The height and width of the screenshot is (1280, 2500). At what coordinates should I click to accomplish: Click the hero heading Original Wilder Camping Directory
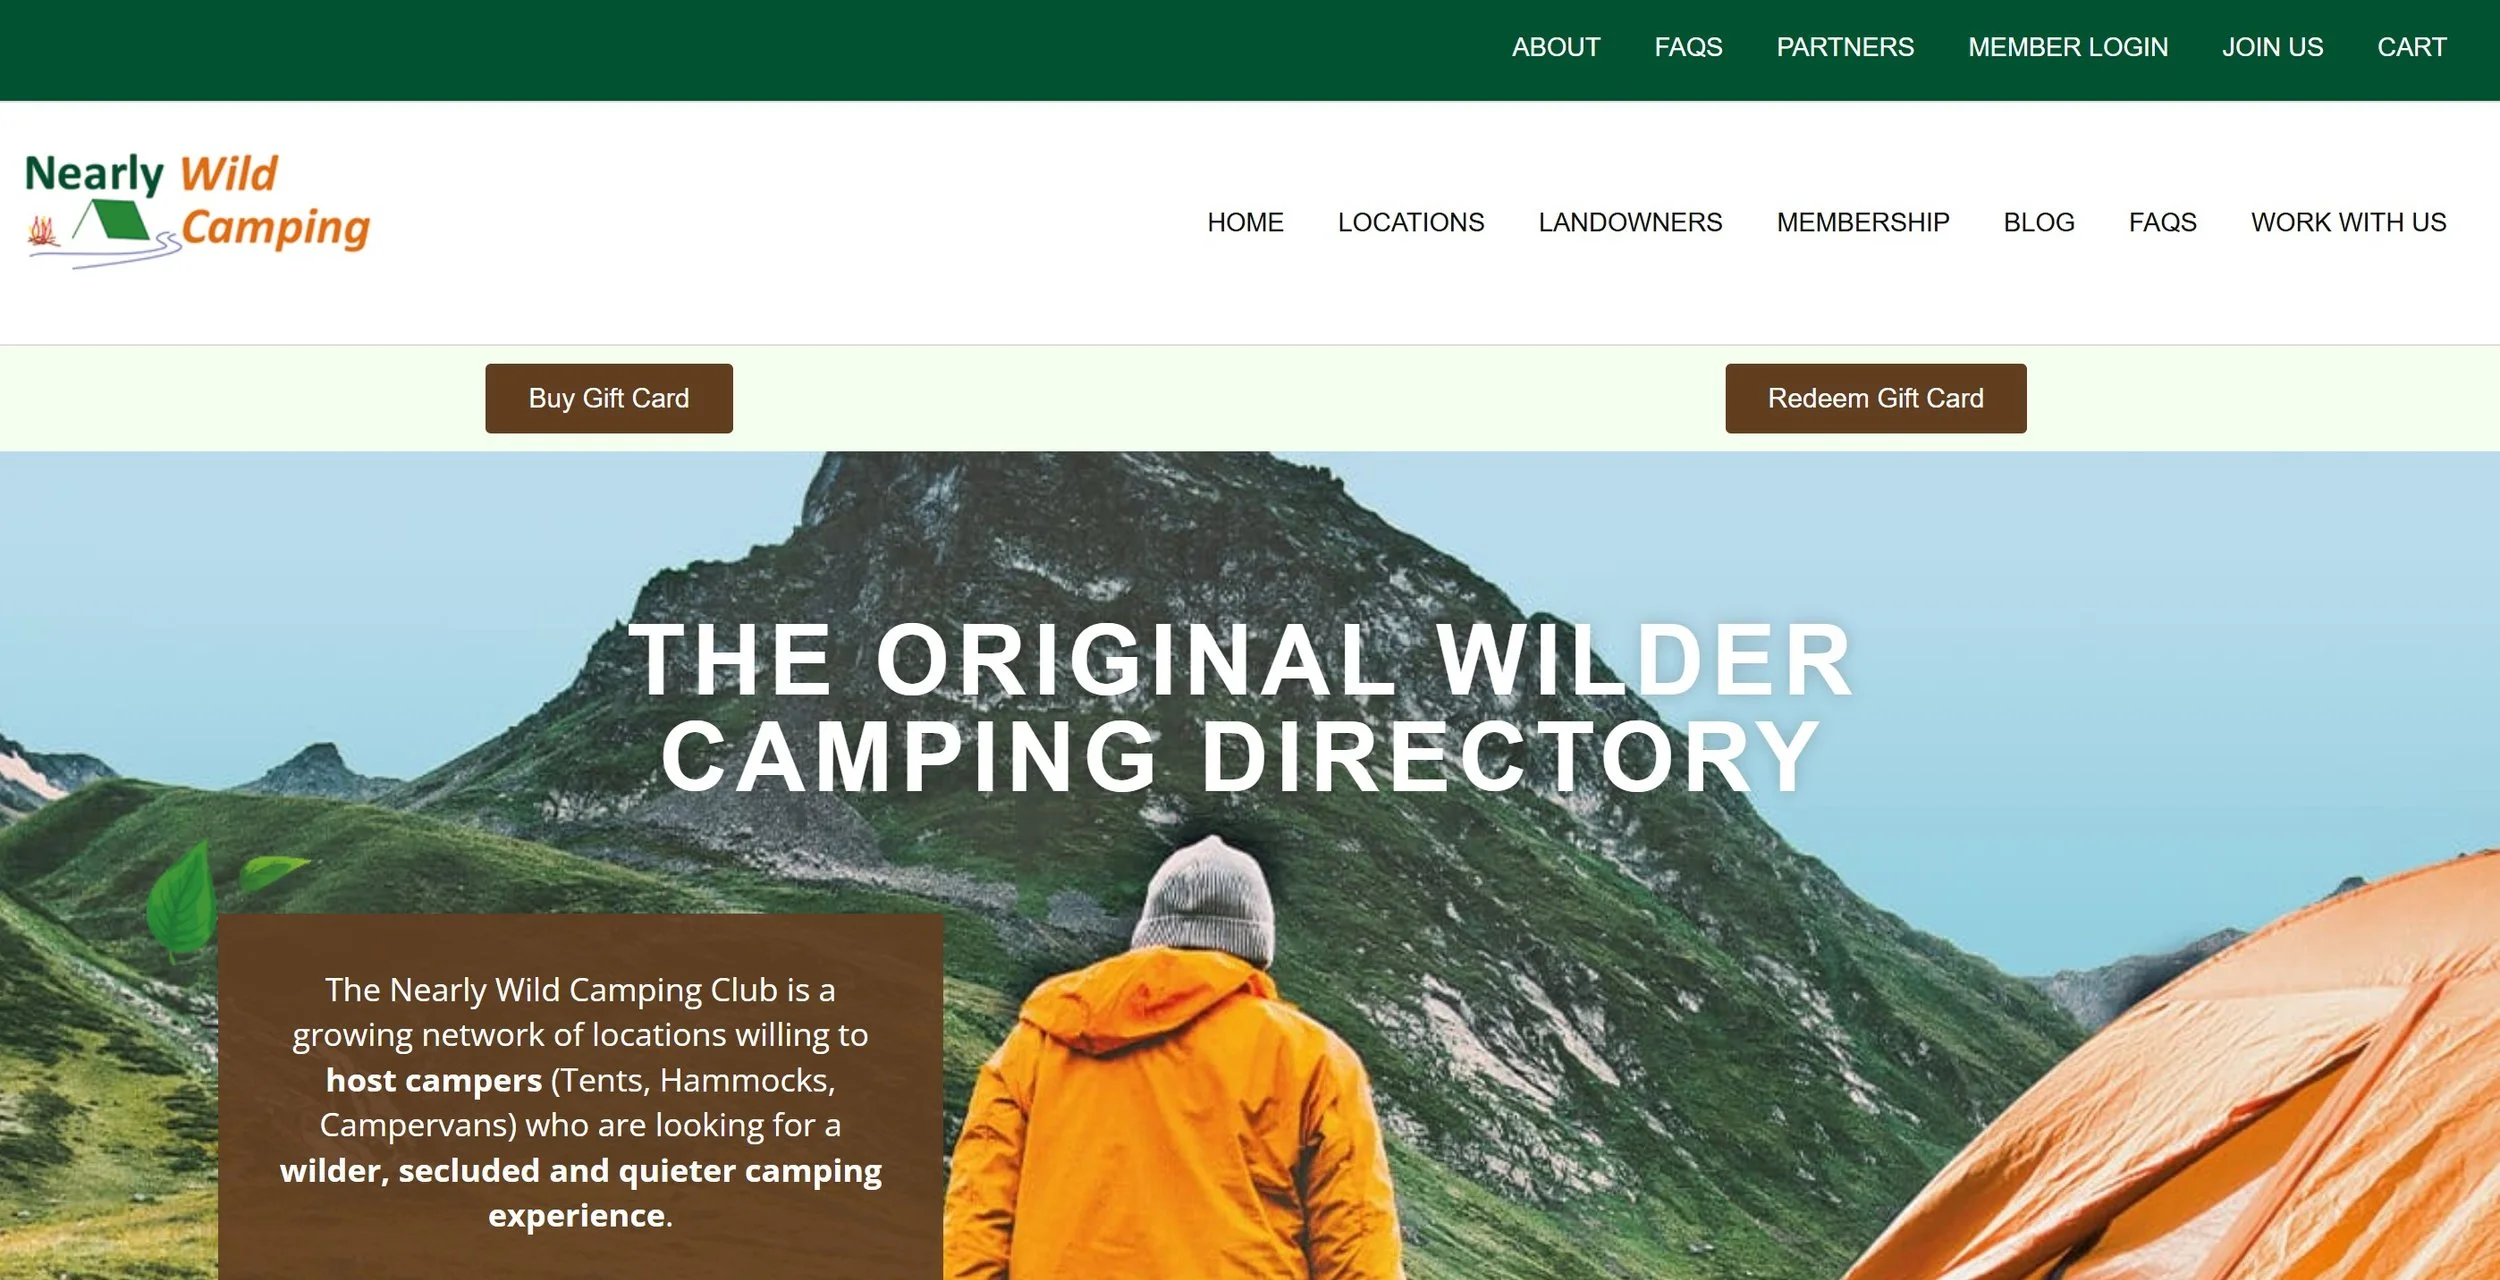pos(1241,708)
